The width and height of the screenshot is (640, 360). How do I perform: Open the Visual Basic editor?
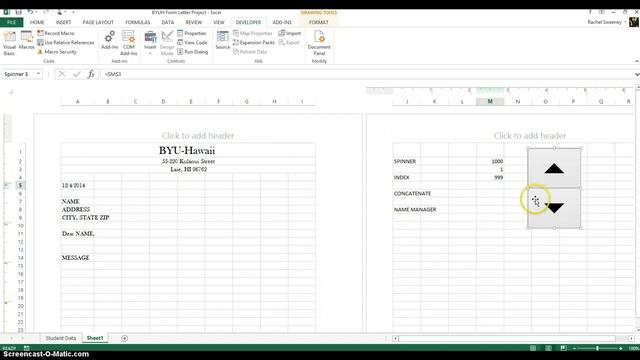click(9, 43)
